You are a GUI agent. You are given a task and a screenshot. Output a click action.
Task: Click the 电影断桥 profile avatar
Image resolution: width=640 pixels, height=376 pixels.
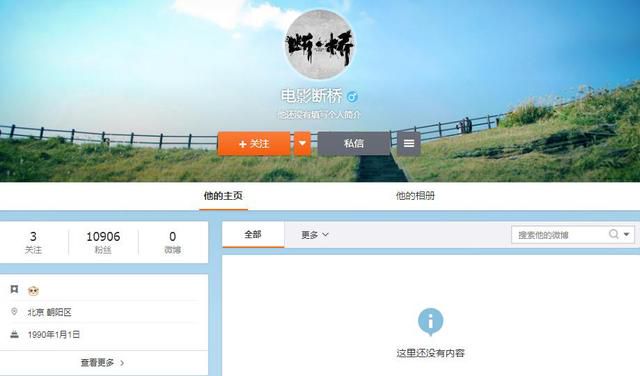point(320,44)
